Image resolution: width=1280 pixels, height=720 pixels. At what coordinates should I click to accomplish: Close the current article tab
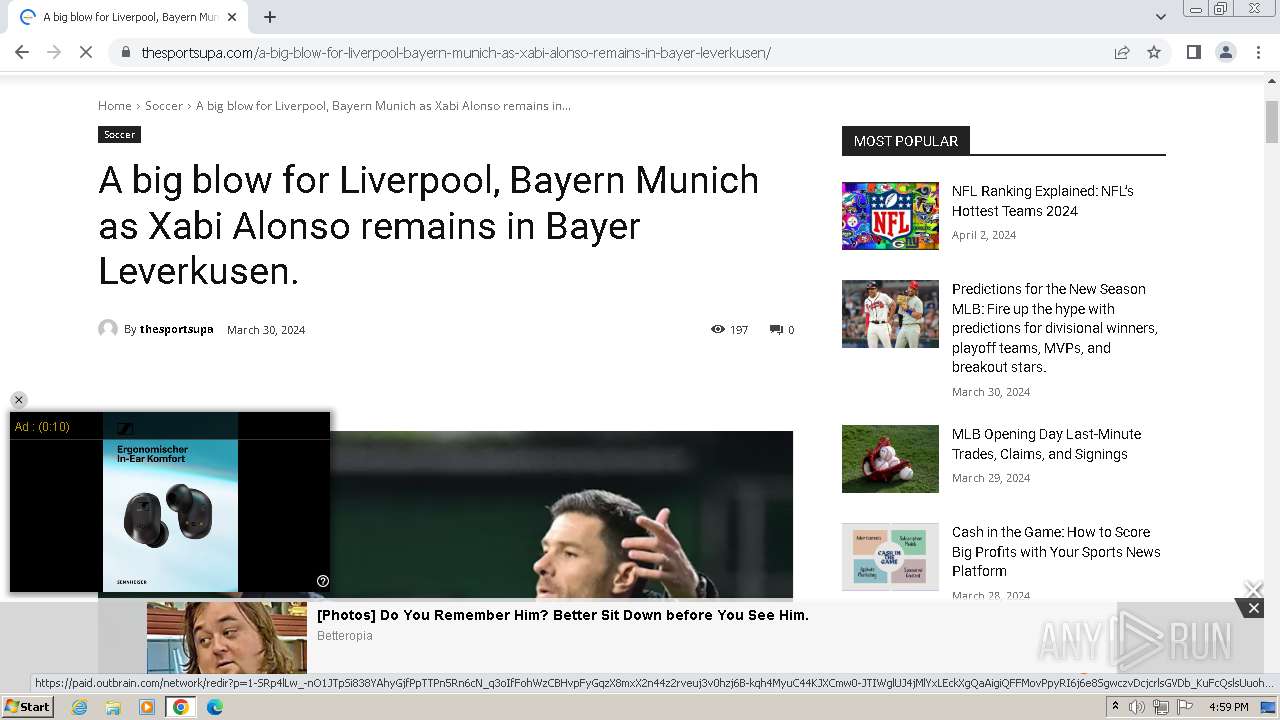232,17
